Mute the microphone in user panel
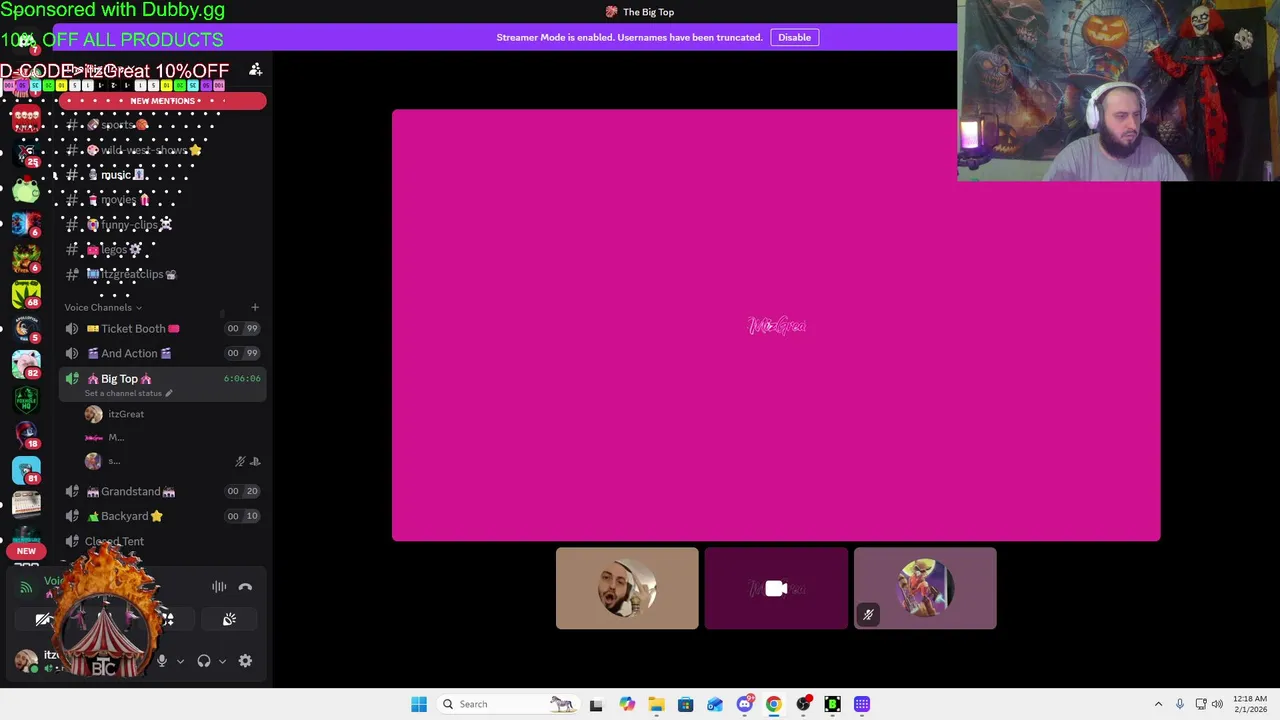Screen dimensions: 1280x720 click(162, 661)
